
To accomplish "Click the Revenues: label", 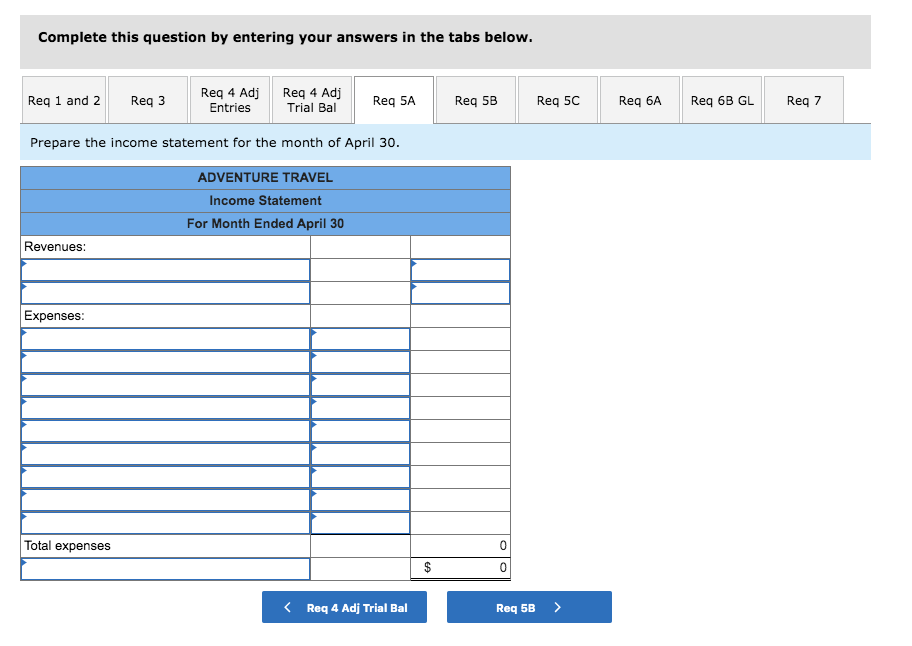I will pos(55,247).
